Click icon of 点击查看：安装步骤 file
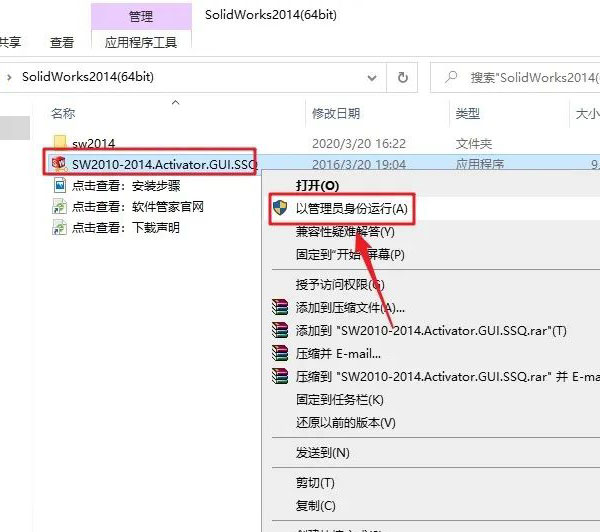This screenshot has width=600, height=532. pos(60,185)
